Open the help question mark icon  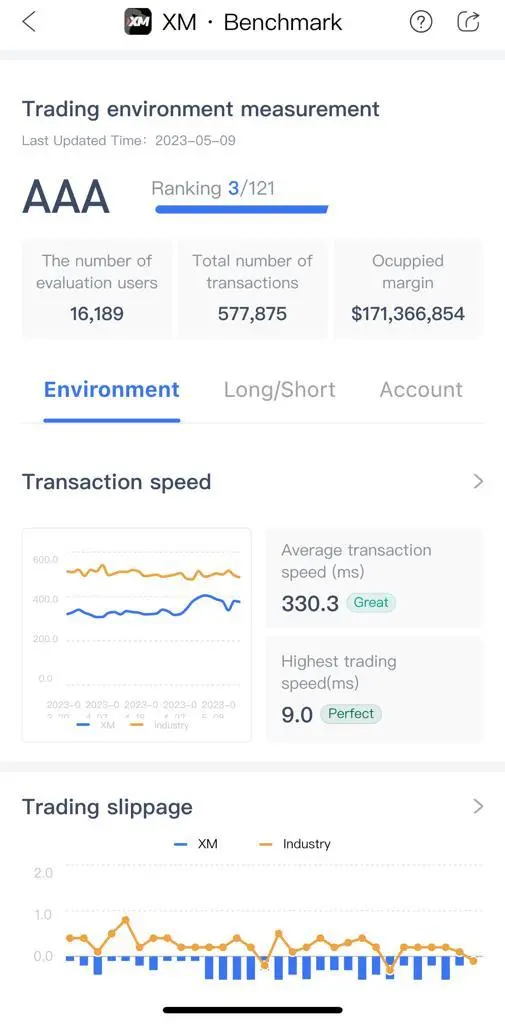tap(421, 22)
